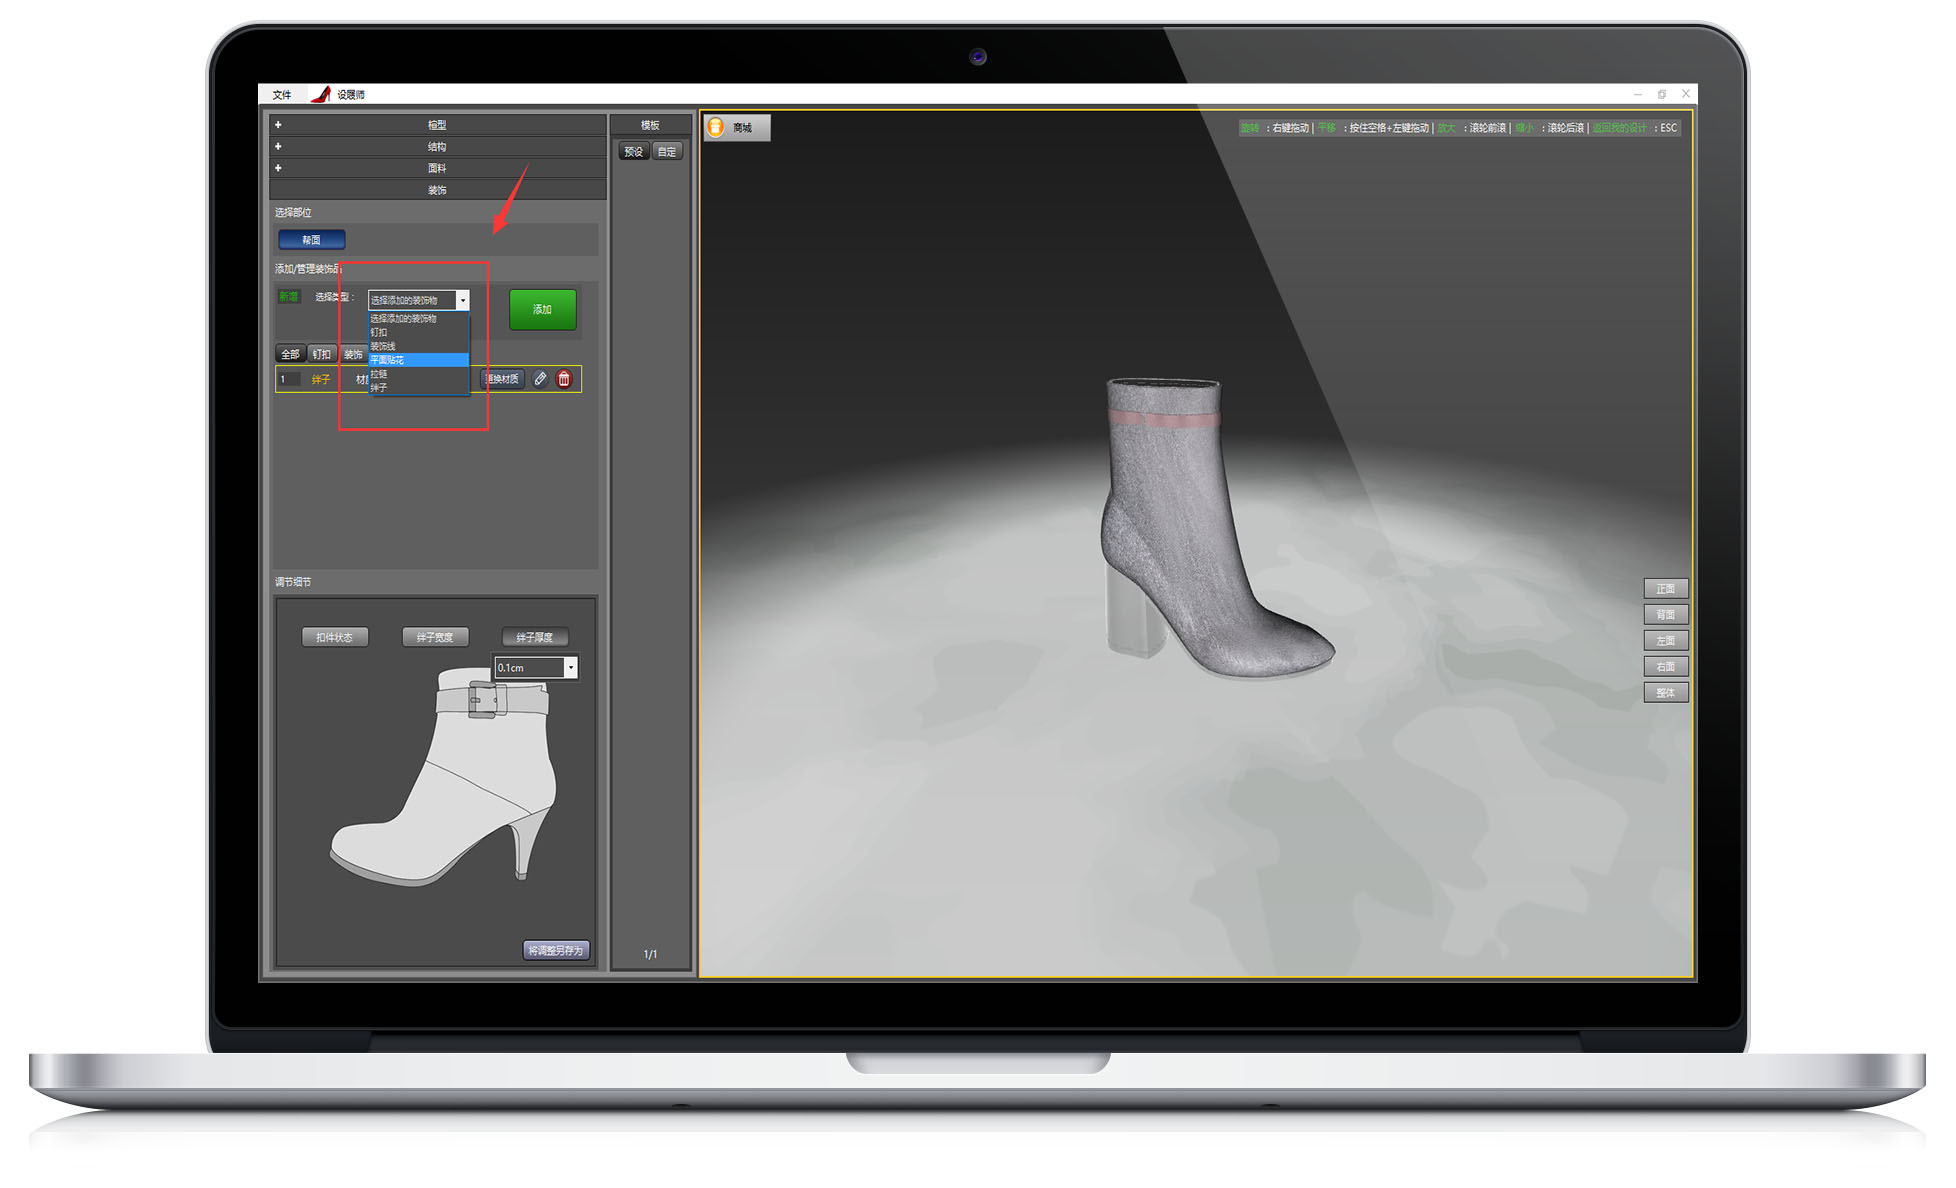1956x1188 pixels.
Task: Expand the 结构 section plus icon
Action: (x=278, y=147)
